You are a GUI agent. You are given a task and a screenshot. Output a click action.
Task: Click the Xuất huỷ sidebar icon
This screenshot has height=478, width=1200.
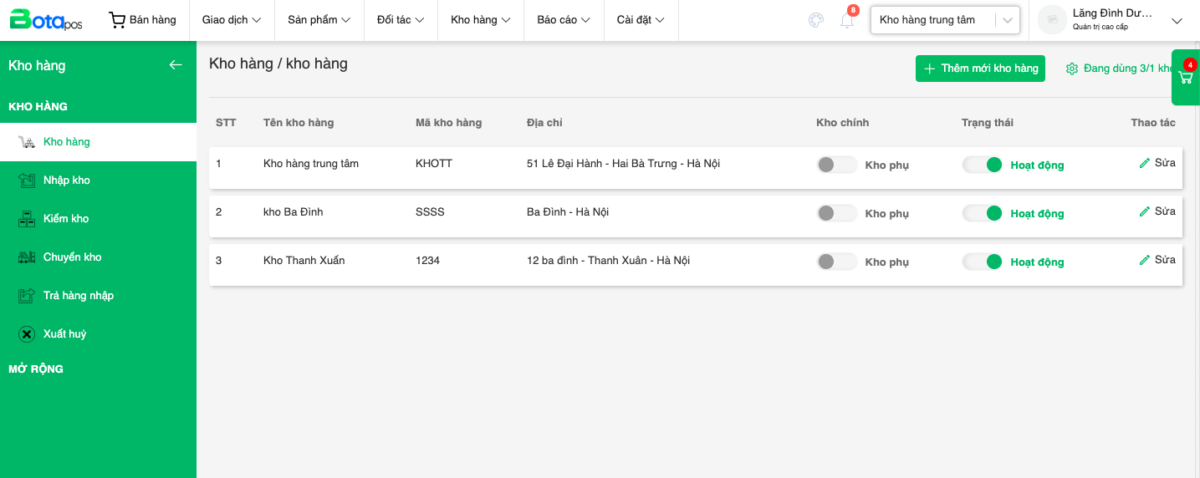[27, 334]
